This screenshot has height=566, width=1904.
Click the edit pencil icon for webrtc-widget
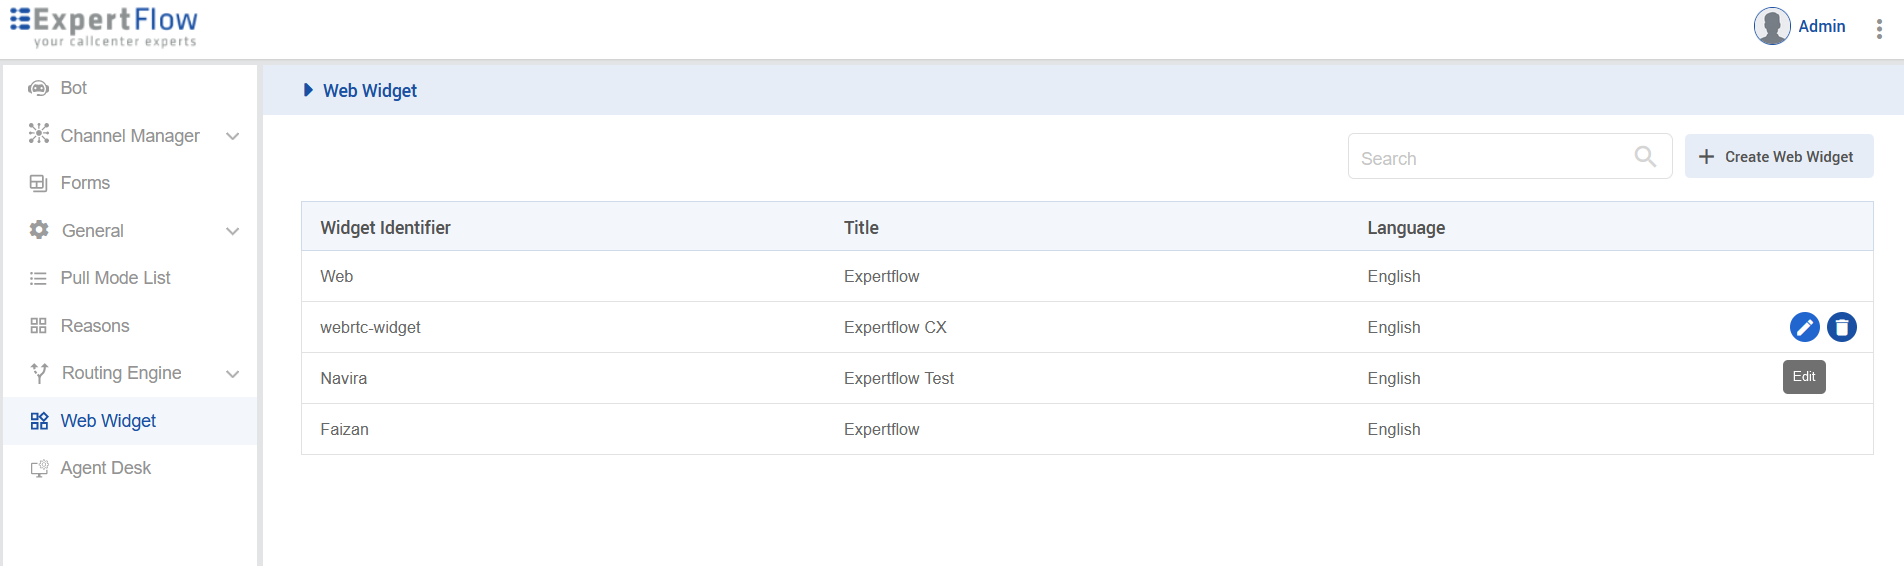click(x=1804, y=327)
